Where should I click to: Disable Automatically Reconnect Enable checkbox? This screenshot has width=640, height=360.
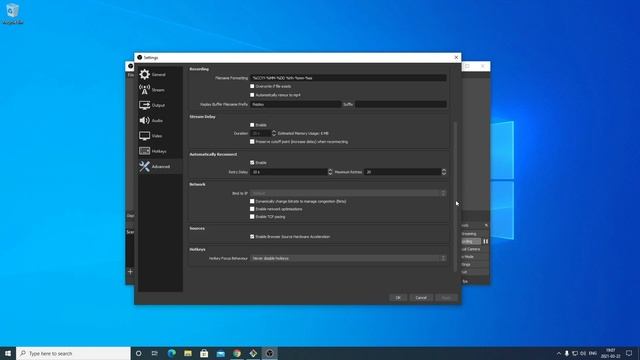point(252,162)
